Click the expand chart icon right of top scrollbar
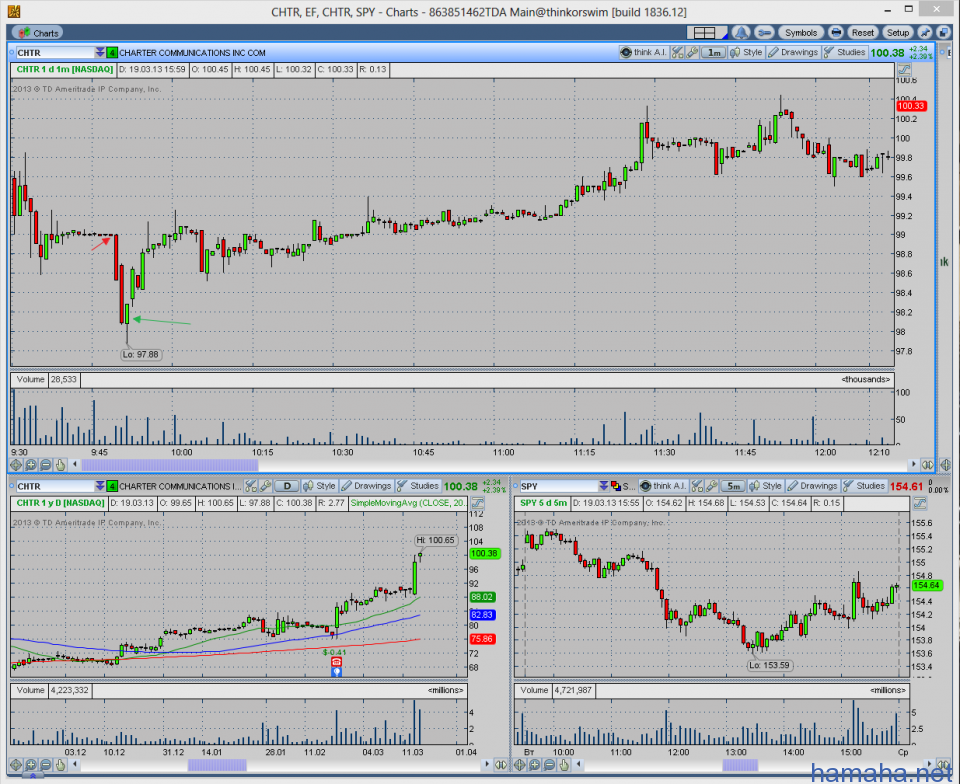This screenshot has height=784, width=960. 928,465
